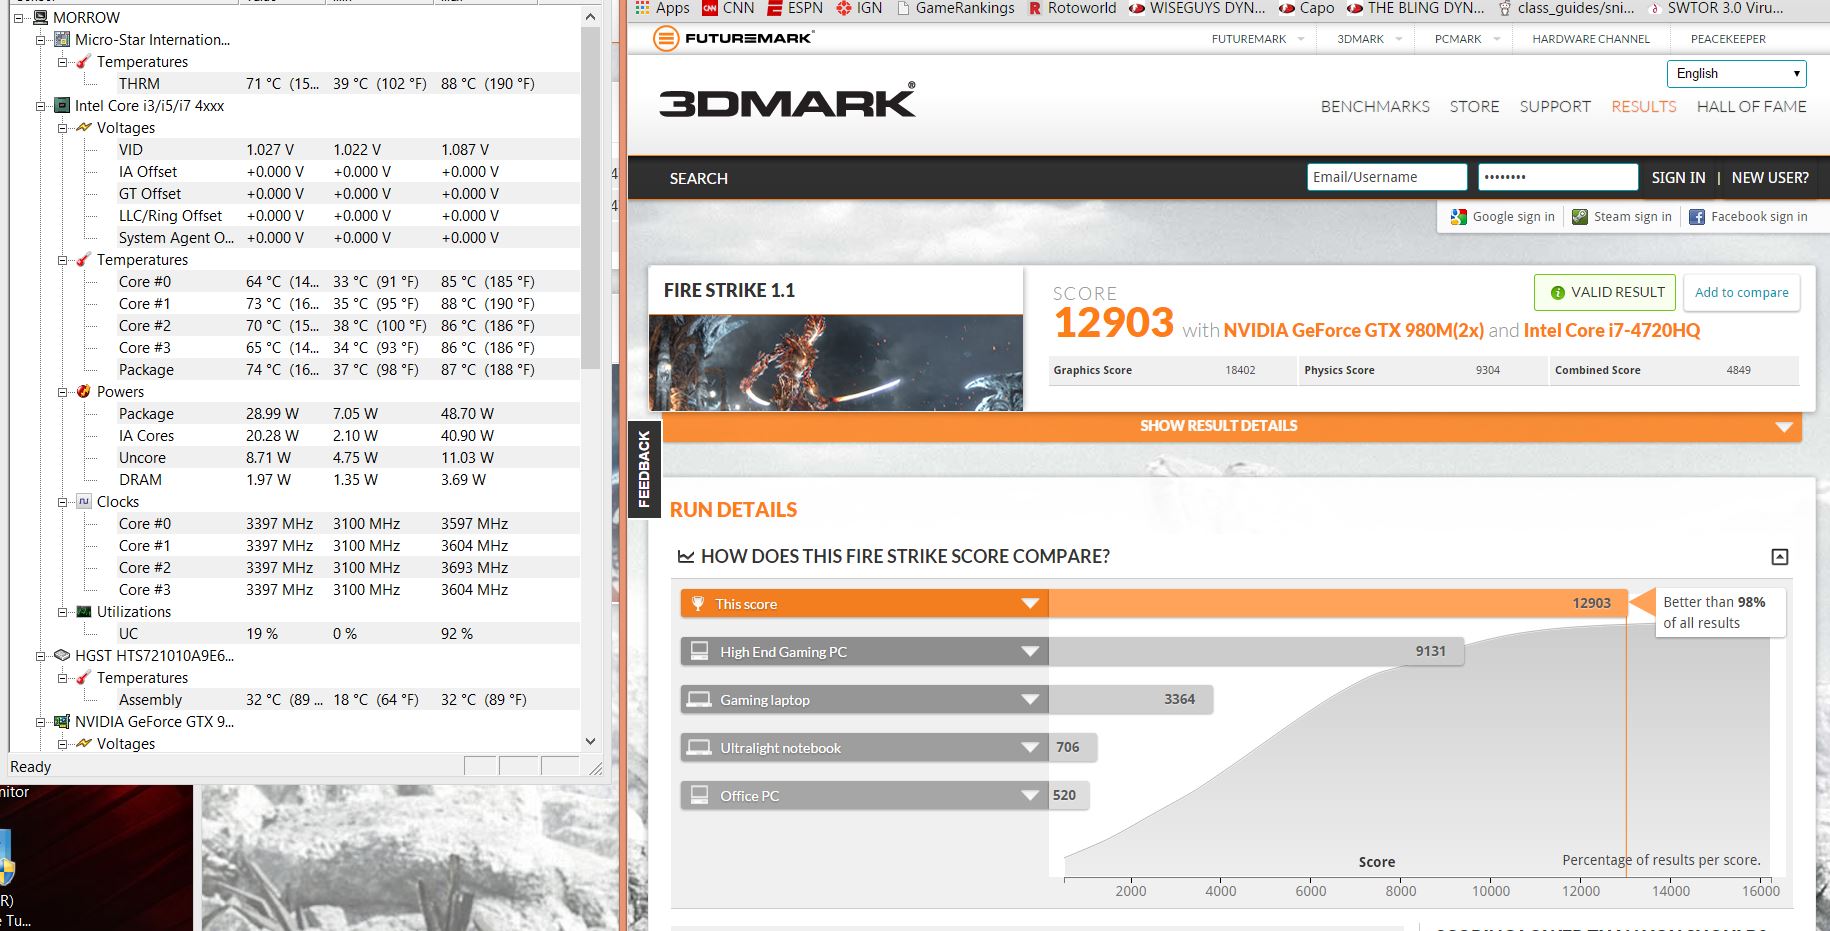Screen dimensions: 1830x931
Task: Open the Capo bookmark
Action: 1306,8
